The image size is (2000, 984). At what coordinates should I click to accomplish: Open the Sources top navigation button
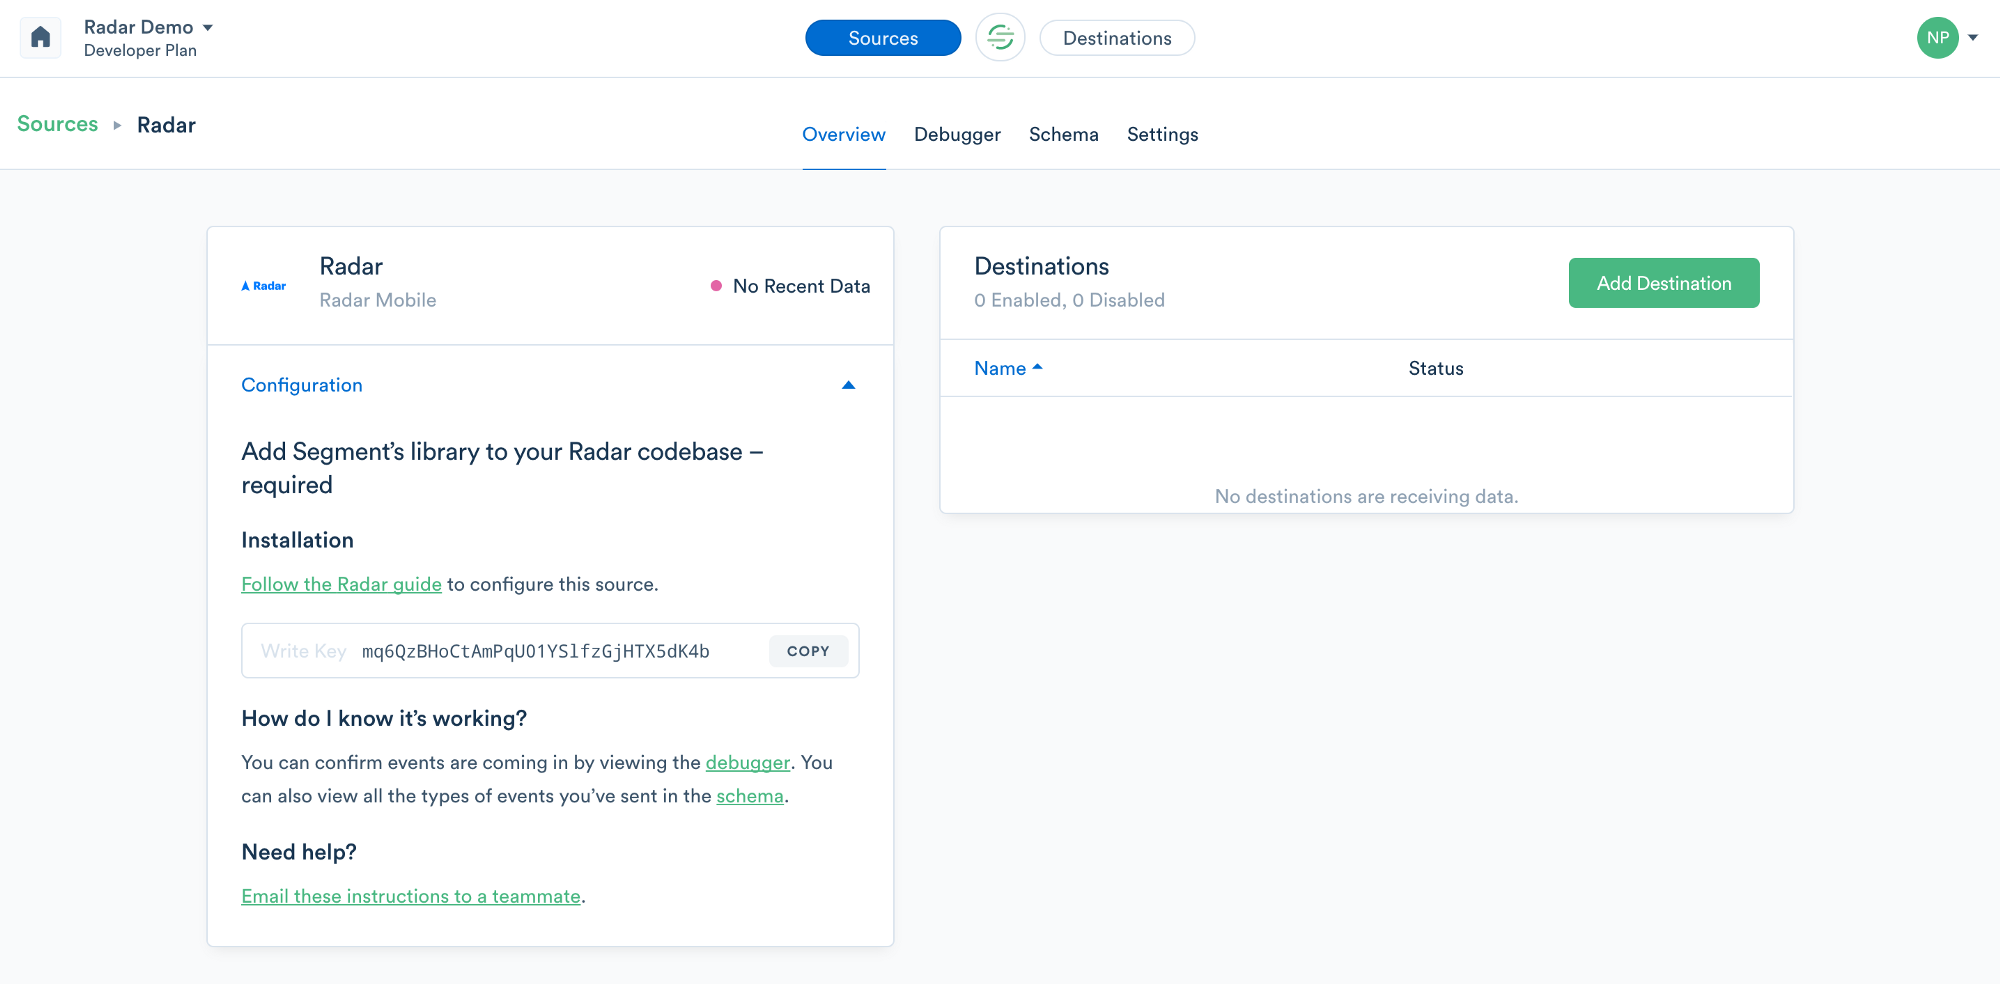pos(883,38)
